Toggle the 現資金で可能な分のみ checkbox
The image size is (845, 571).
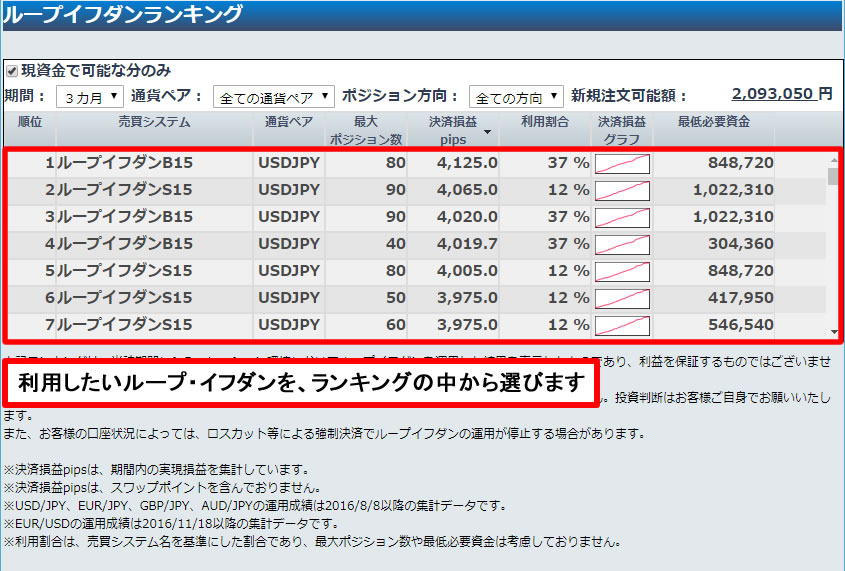pyautogui.click(x=11, y=71)
